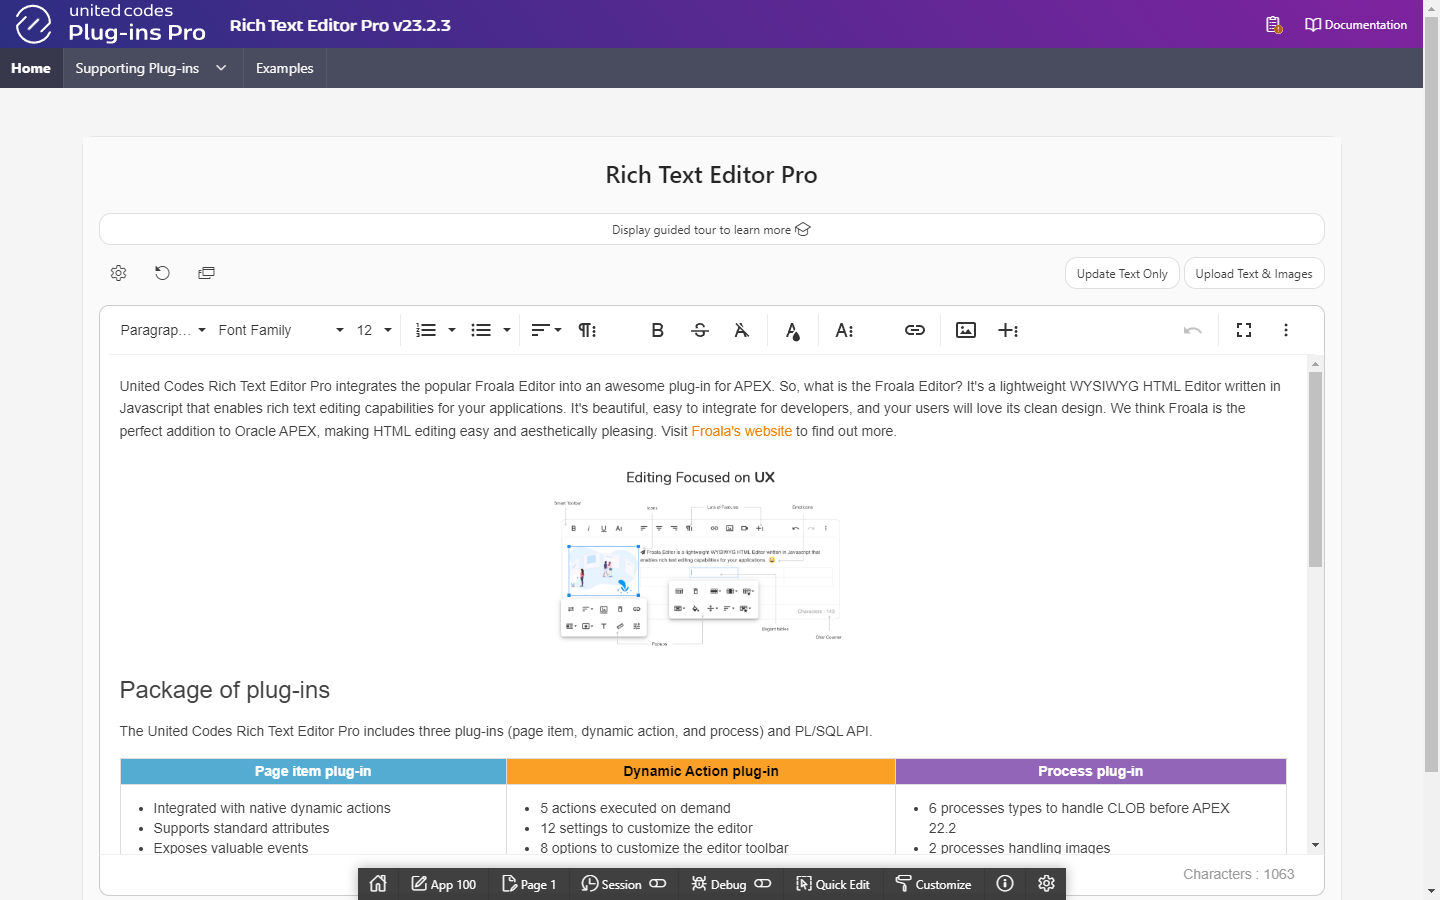Insert an ordered numbered list
1440x900 pixels.
(x=426, y=330)
